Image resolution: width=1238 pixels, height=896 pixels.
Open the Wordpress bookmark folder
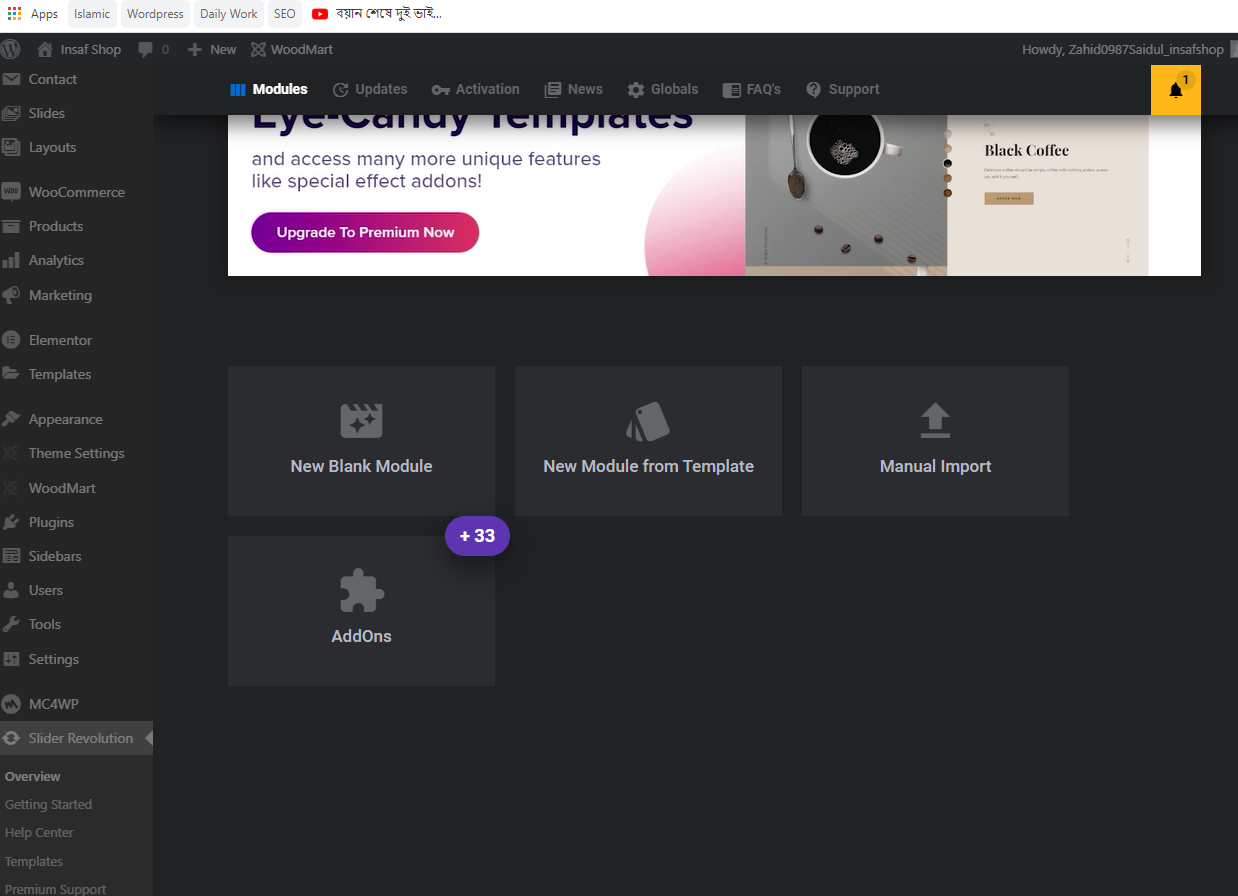(155, 14)
